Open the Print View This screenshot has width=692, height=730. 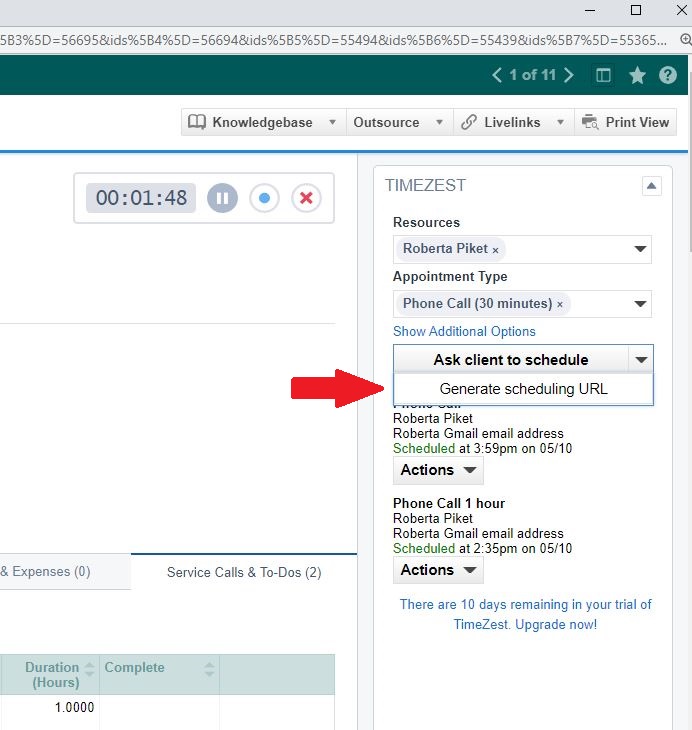tap(625, 122)
